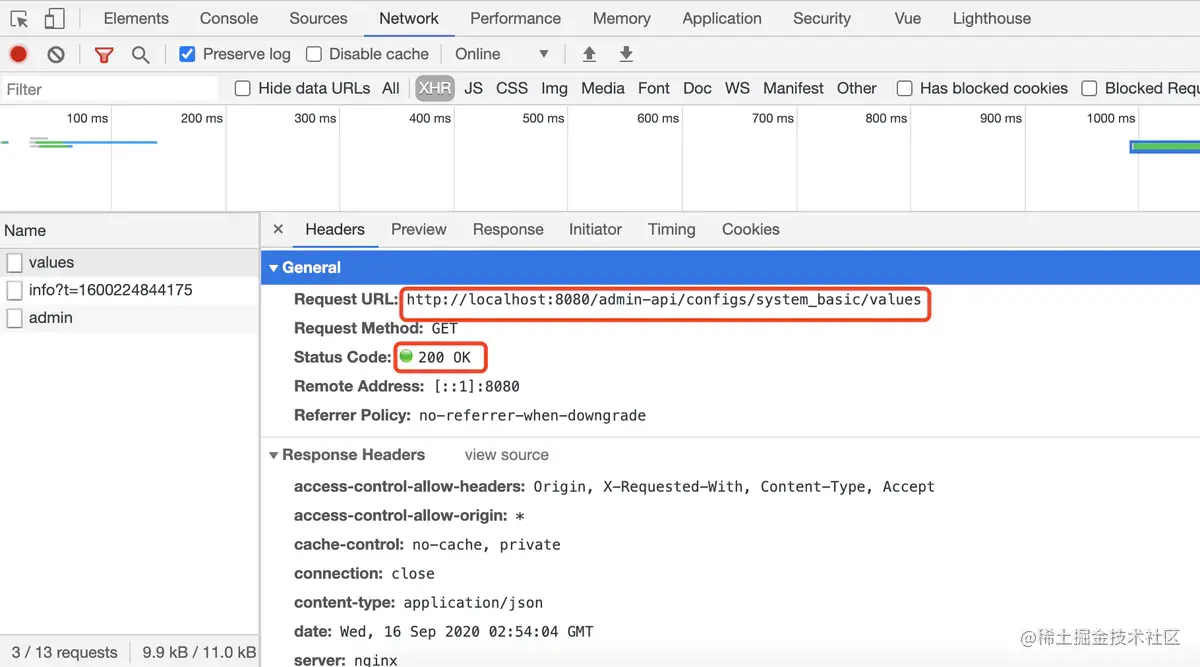Go to the Sources panel

point(318,18)
